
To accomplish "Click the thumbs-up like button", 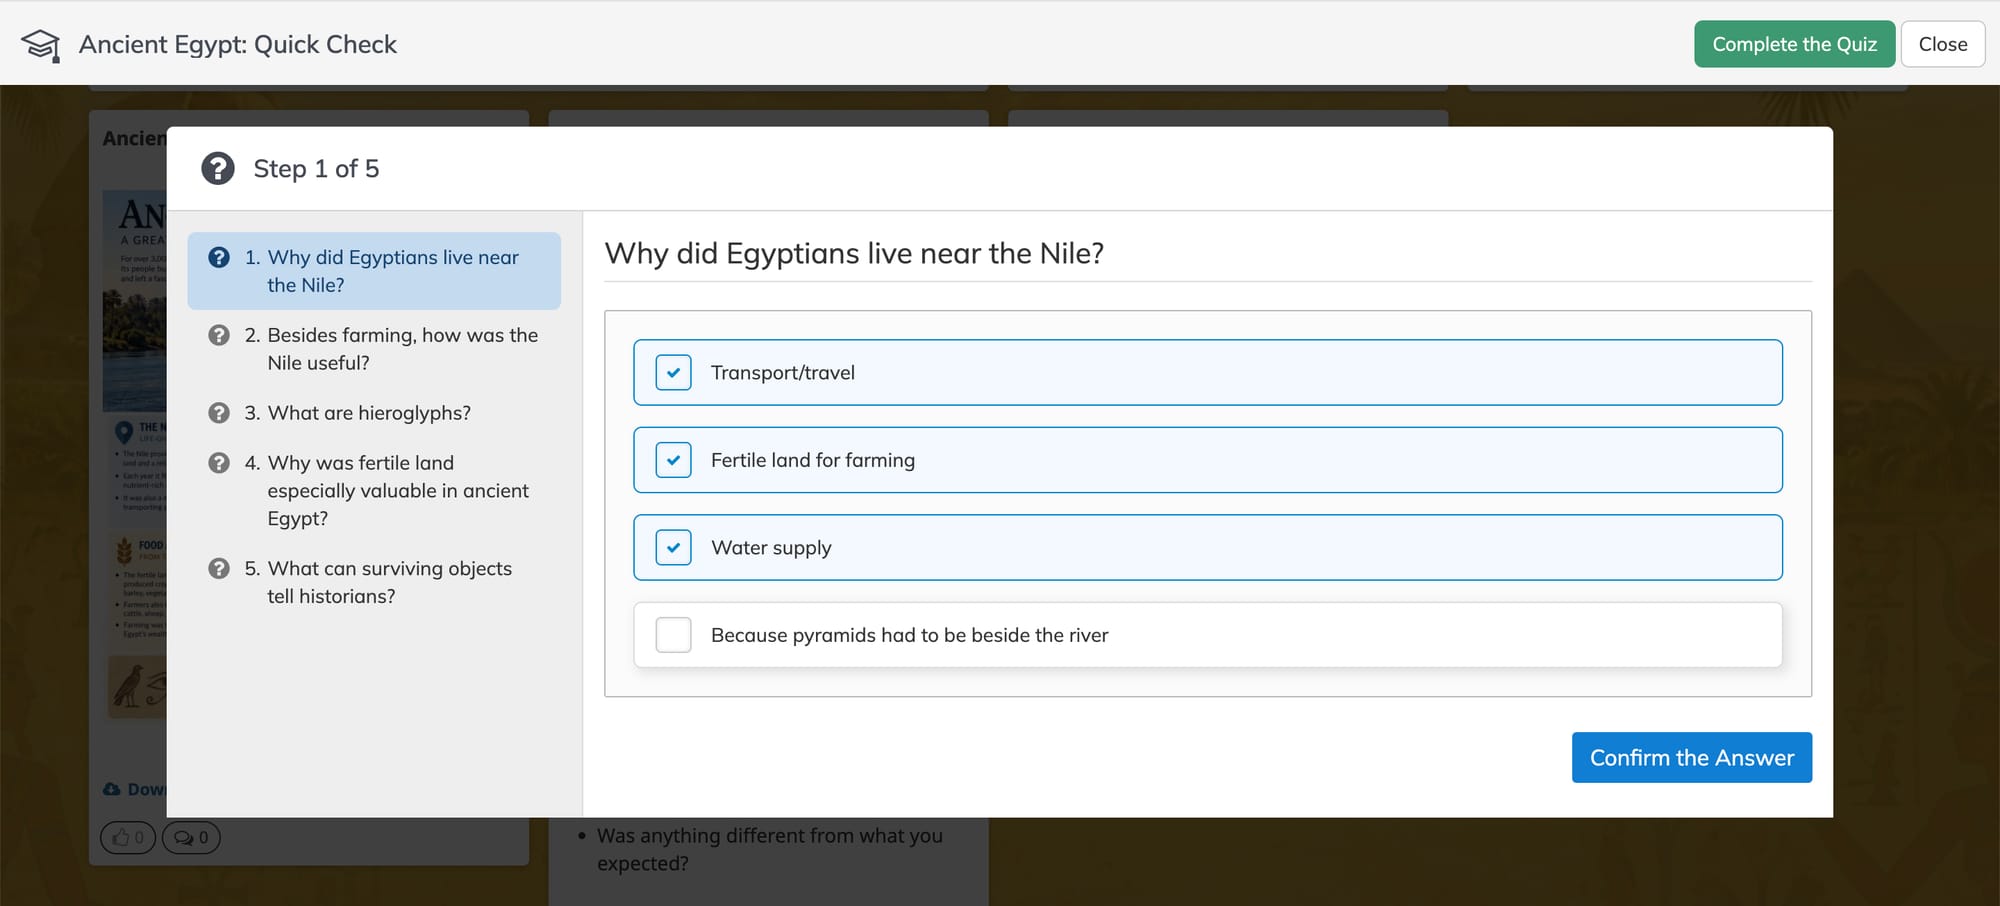I will tap(128, 837).
